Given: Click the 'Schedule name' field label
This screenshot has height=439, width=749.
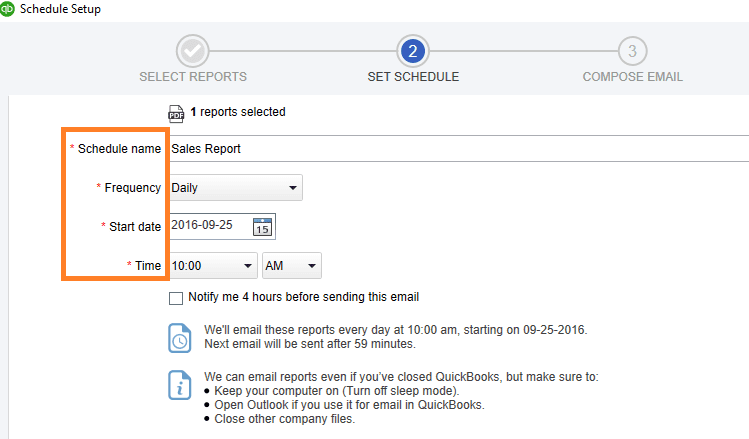Looking at the screenshot, I should click(119, 149).
